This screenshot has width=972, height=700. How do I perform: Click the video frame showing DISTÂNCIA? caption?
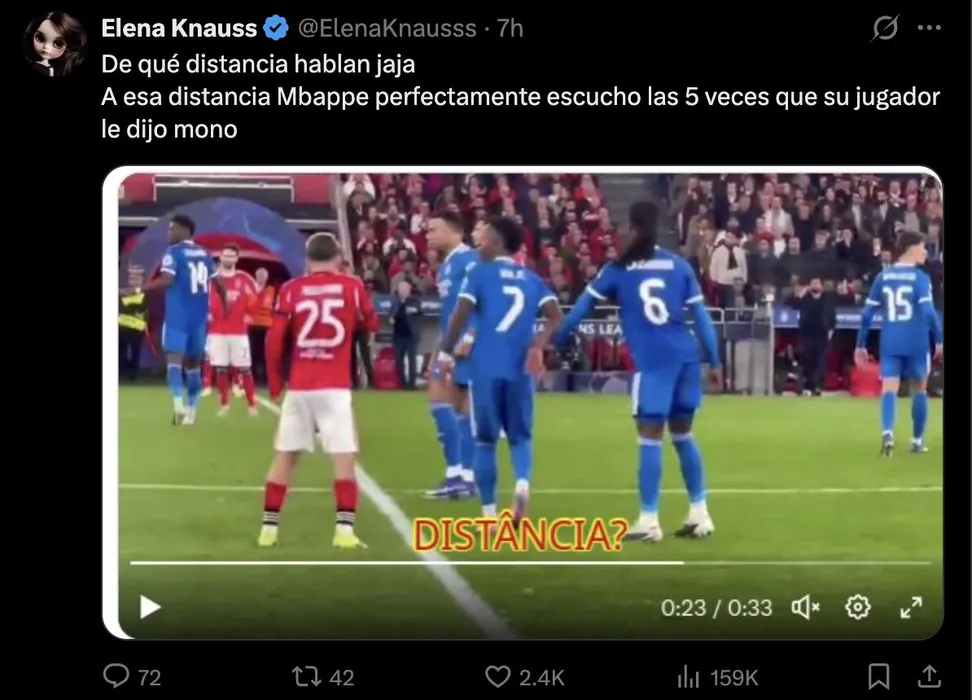pyautogui.click(x=523, y=403)
